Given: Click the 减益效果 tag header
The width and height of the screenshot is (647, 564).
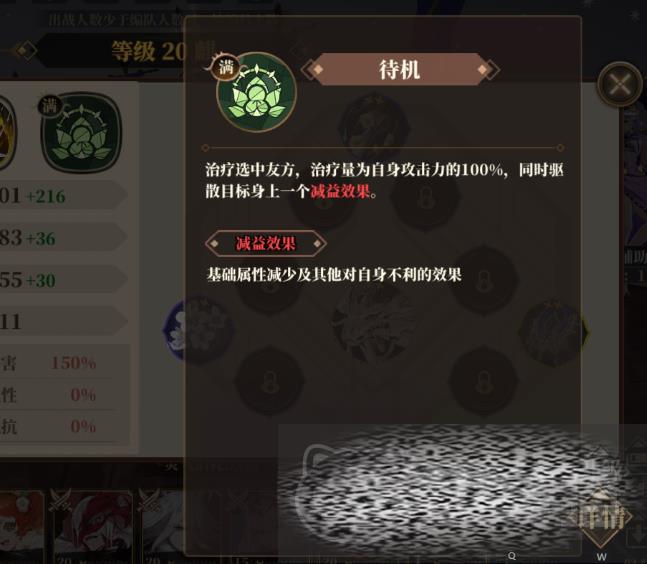Looking at the screenshot, I should click(266, 243).
